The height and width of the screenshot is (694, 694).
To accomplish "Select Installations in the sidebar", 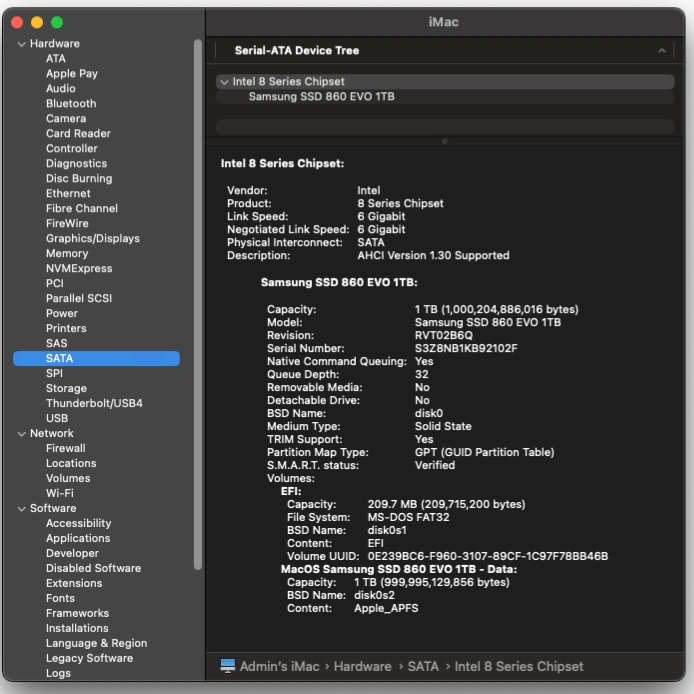I will pos(77,628).
